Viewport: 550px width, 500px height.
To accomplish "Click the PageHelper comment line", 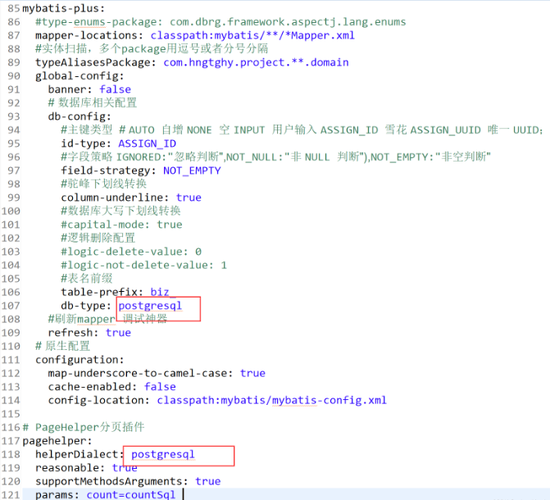I will [x=83, y=427].
